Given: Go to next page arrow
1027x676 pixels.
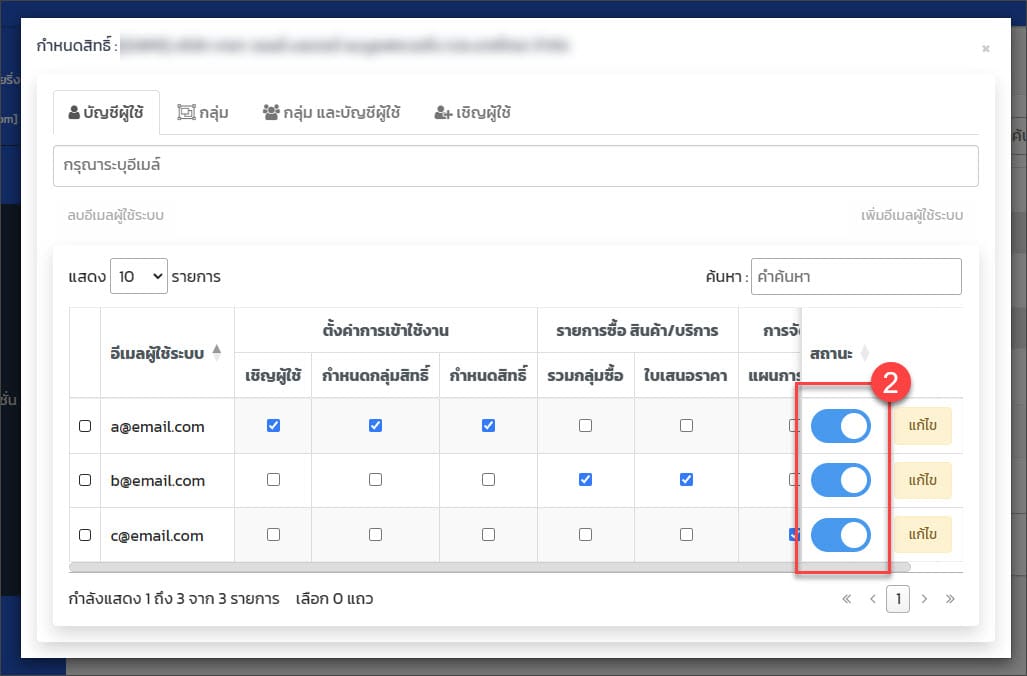Looking at the screenshot, I should pyautogui.click(x=924, y=599).
